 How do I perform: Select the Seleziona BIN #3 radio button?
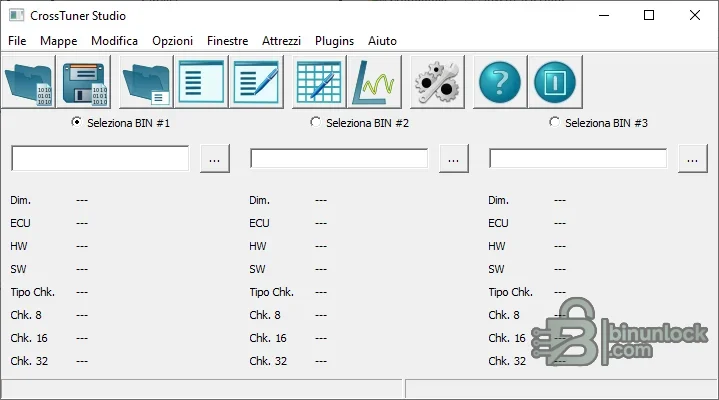coord(554,122)
